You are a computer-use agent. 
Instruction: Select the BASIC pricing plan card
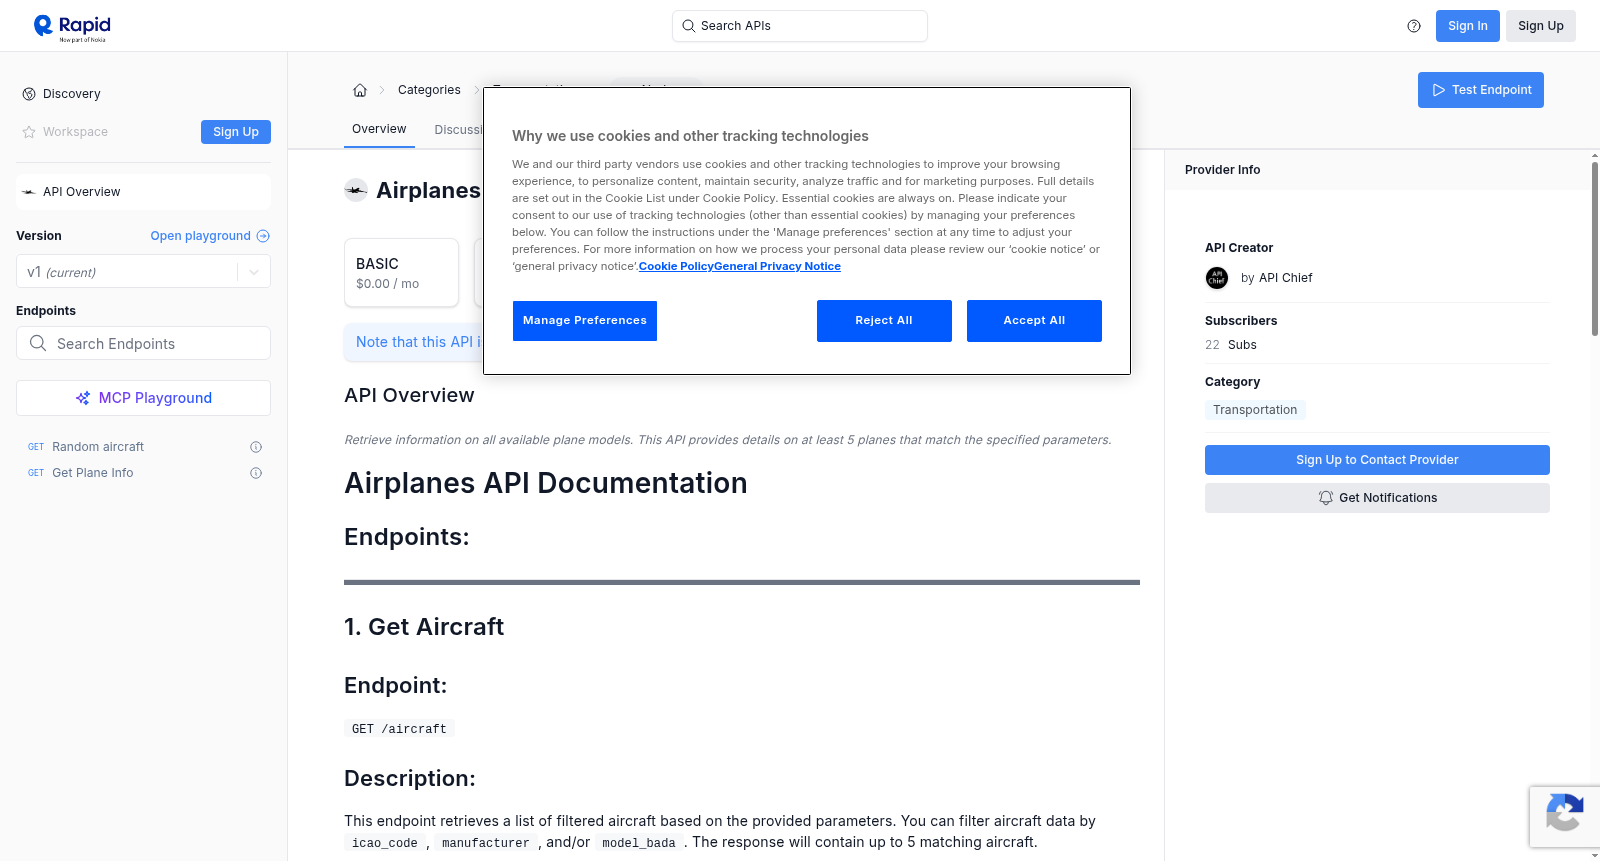tap(401, 272)
